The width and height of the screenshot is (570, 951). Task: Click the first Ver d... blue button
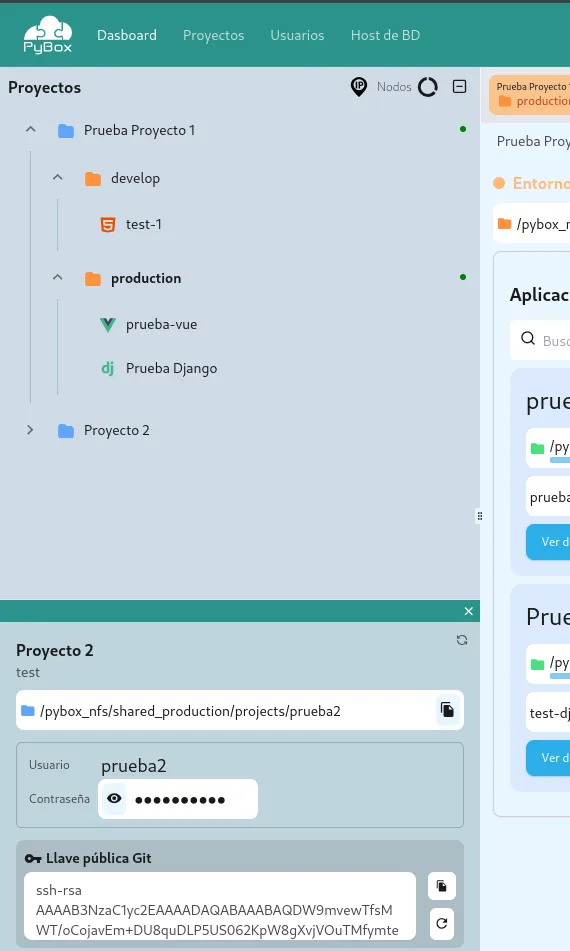pos(548,542)
